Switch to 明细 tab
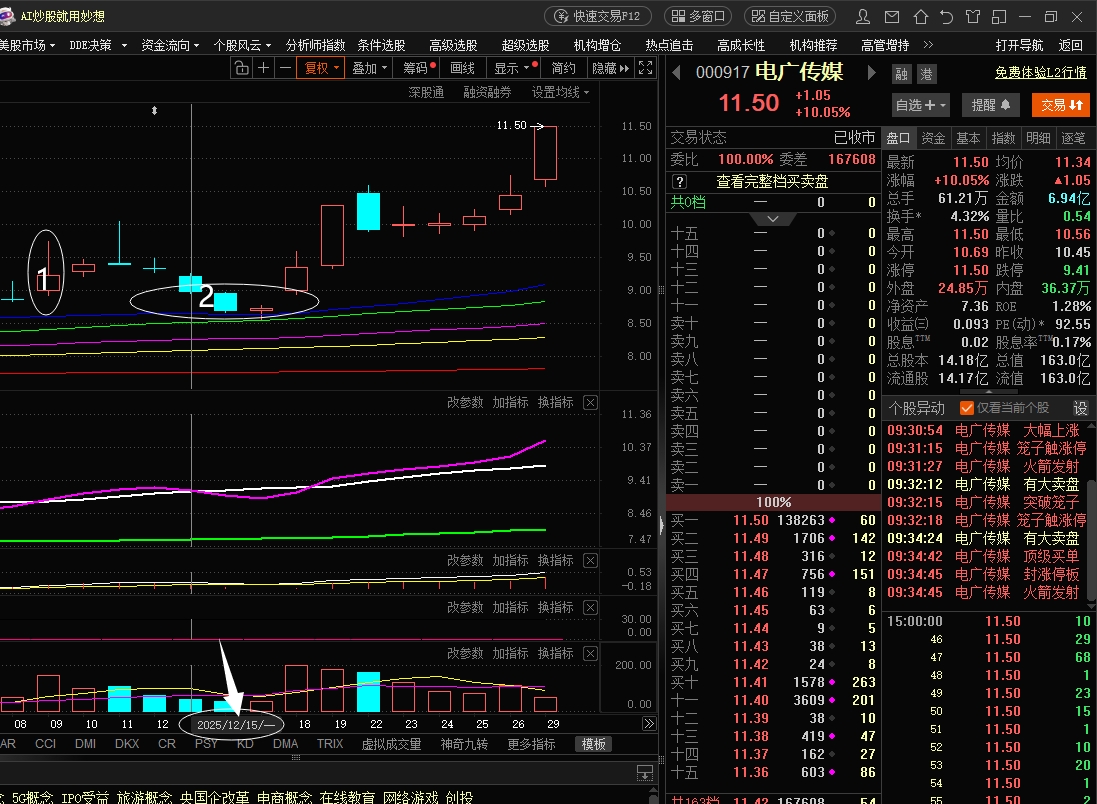Image resolution: width=1097 pixels, height=804 pixels. pyautogui.click(x=1038, y=139)
